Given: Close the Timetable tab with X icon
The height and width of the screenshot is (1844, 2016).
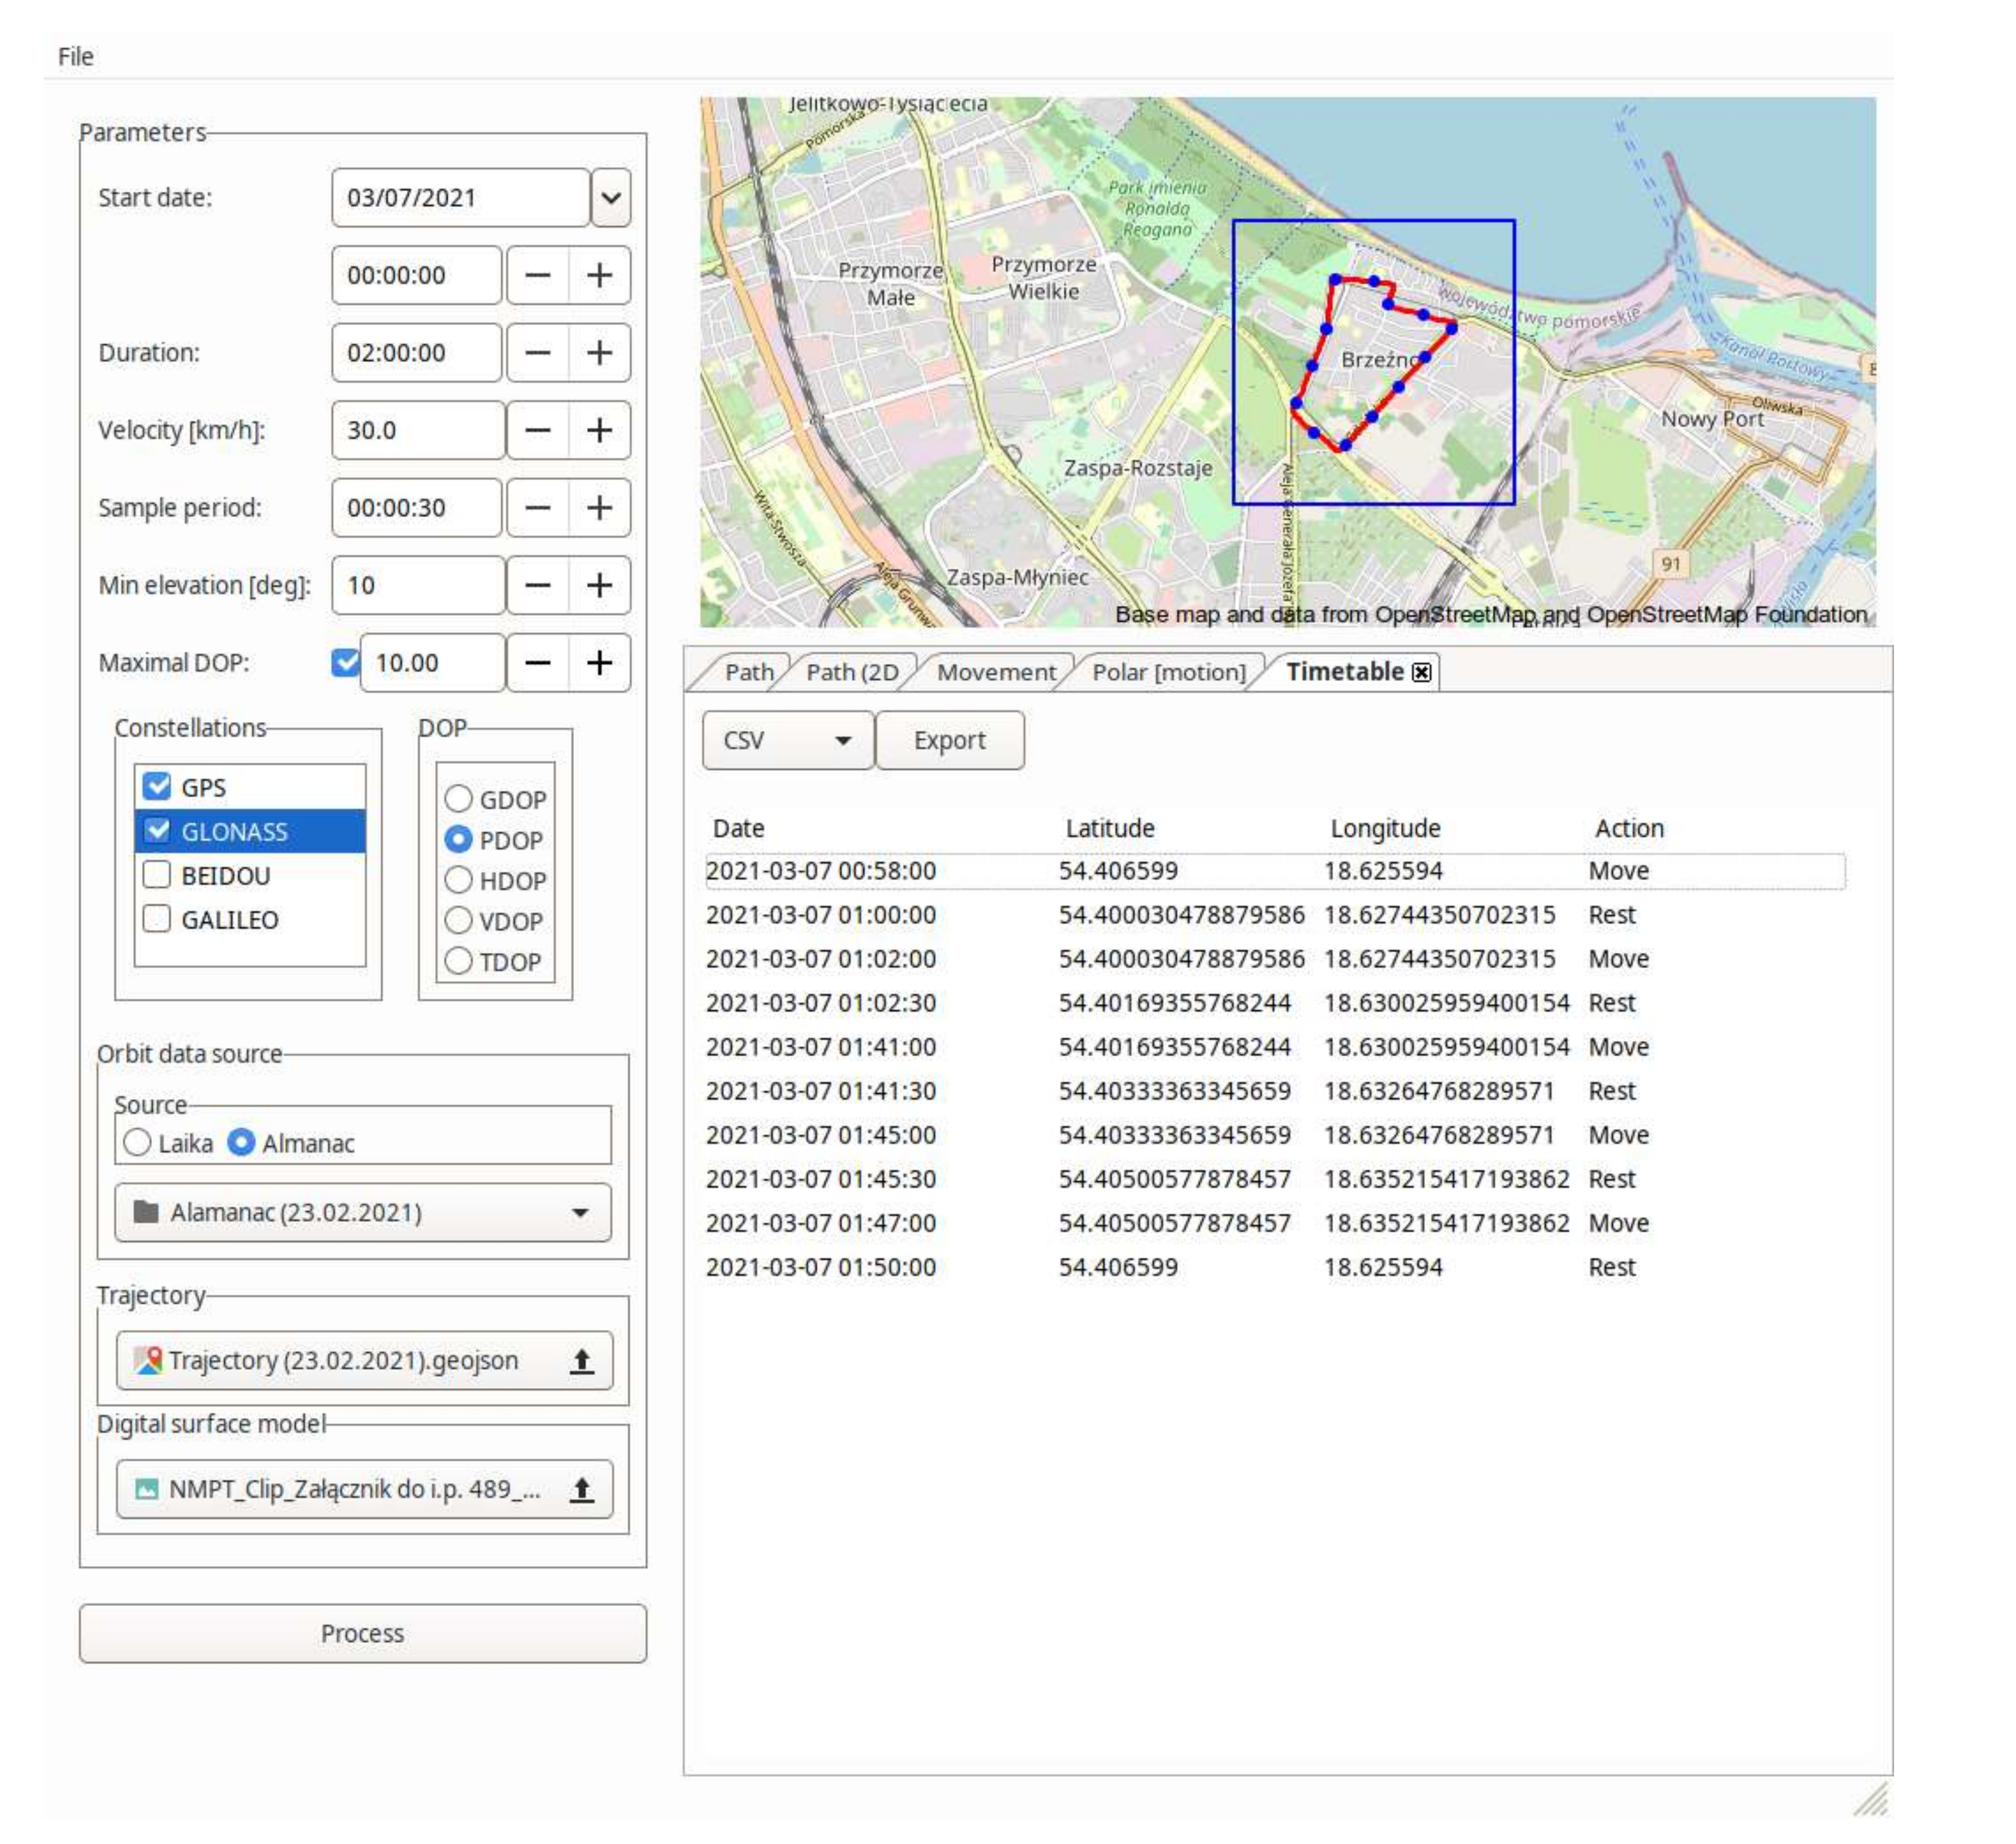Looking at the screenshot, I should (1421, 672).
